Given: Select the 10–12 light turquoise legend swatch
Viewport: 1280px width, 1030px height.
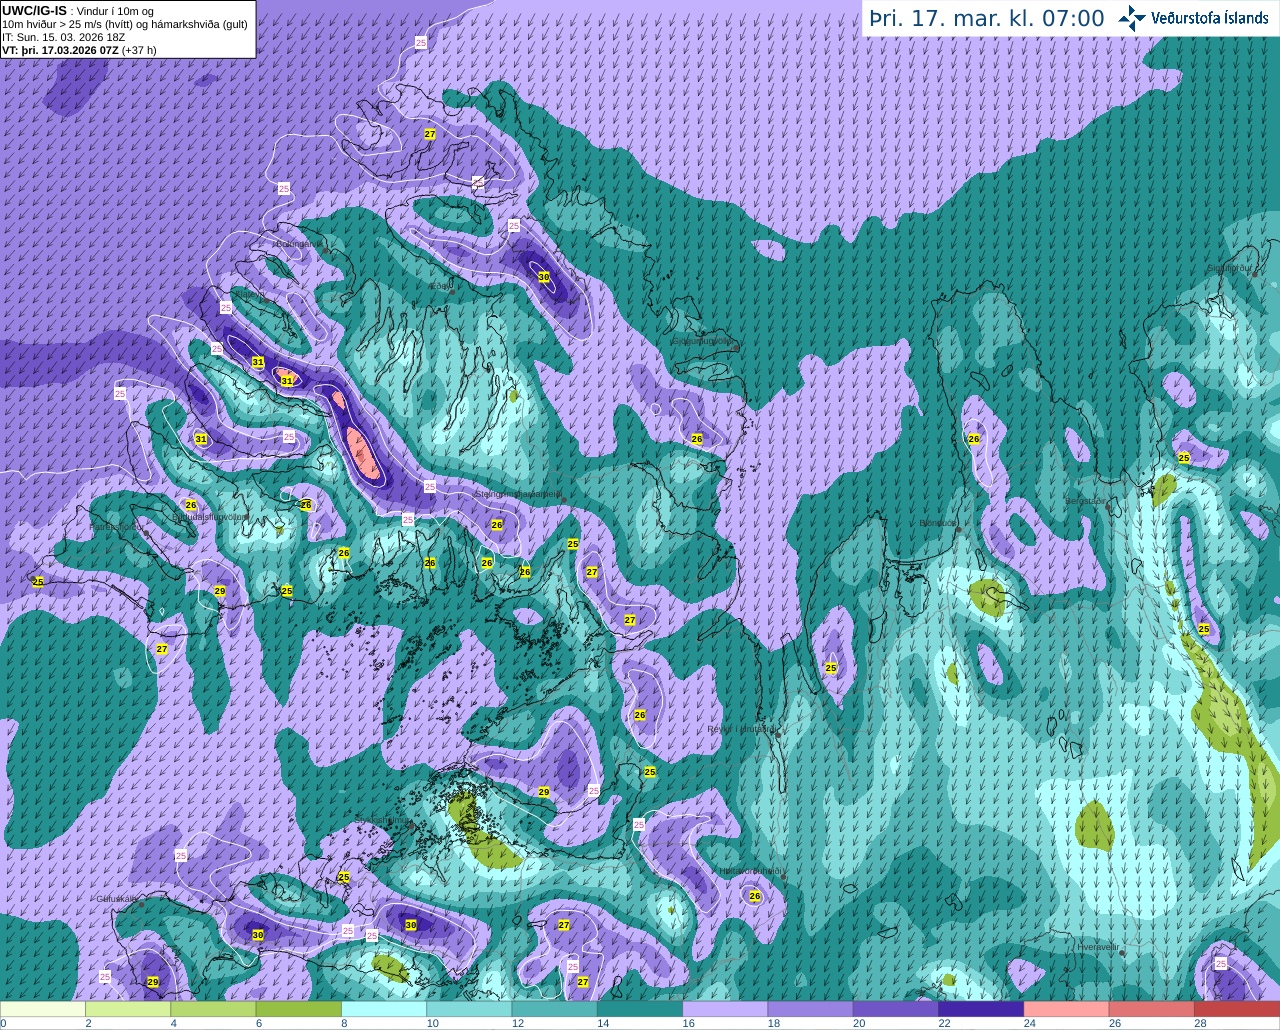Looking at the screenshot, I should coord(469,1009).
